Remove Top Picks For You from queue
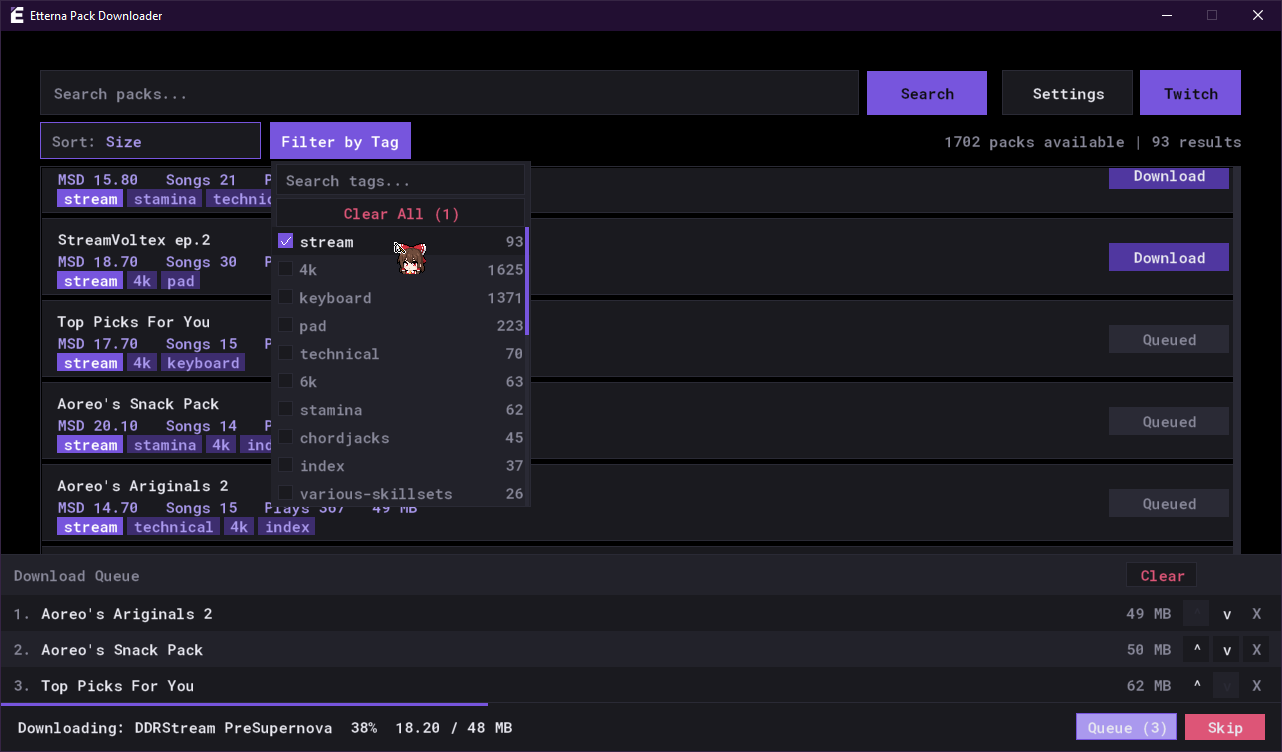 [x=1257, y=686]
